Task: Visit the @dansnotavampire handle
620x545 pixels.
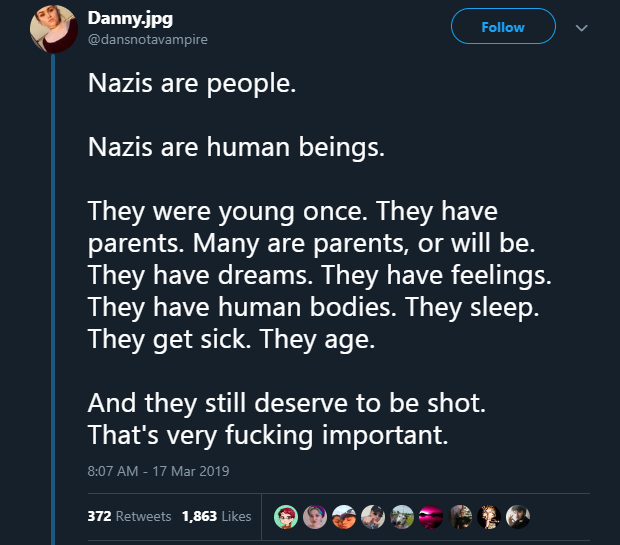Action: click(148, 39)
